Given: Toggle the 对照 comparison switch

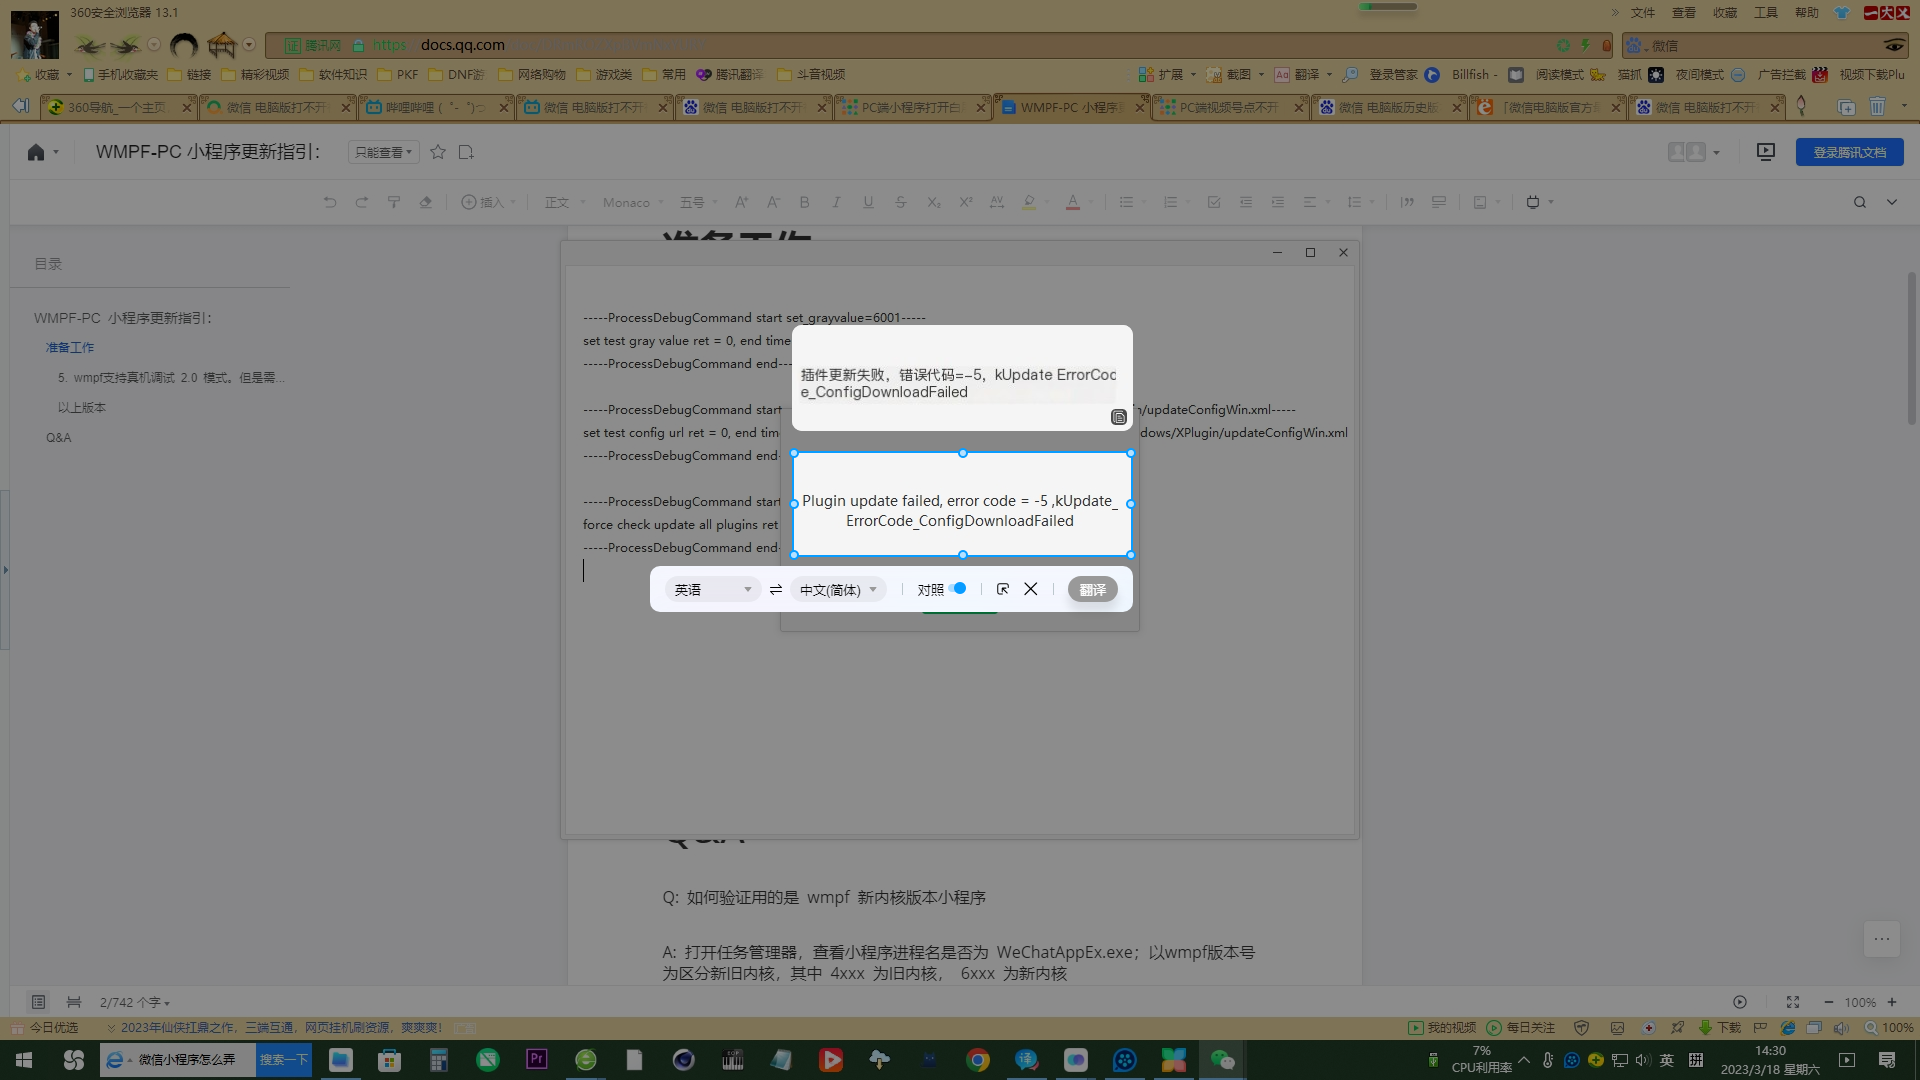Looking at the screenshot, I should click(x=957, y=589).
